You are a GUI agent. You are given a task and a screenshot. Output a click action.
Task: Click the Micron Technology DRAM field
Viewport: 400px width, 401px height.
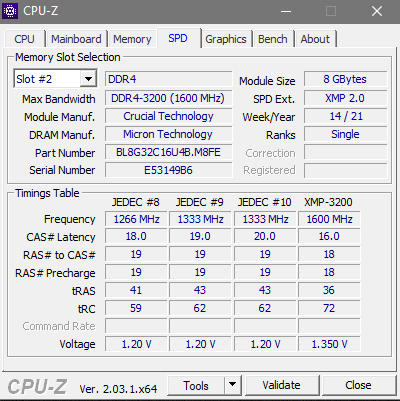click(168, 134)
